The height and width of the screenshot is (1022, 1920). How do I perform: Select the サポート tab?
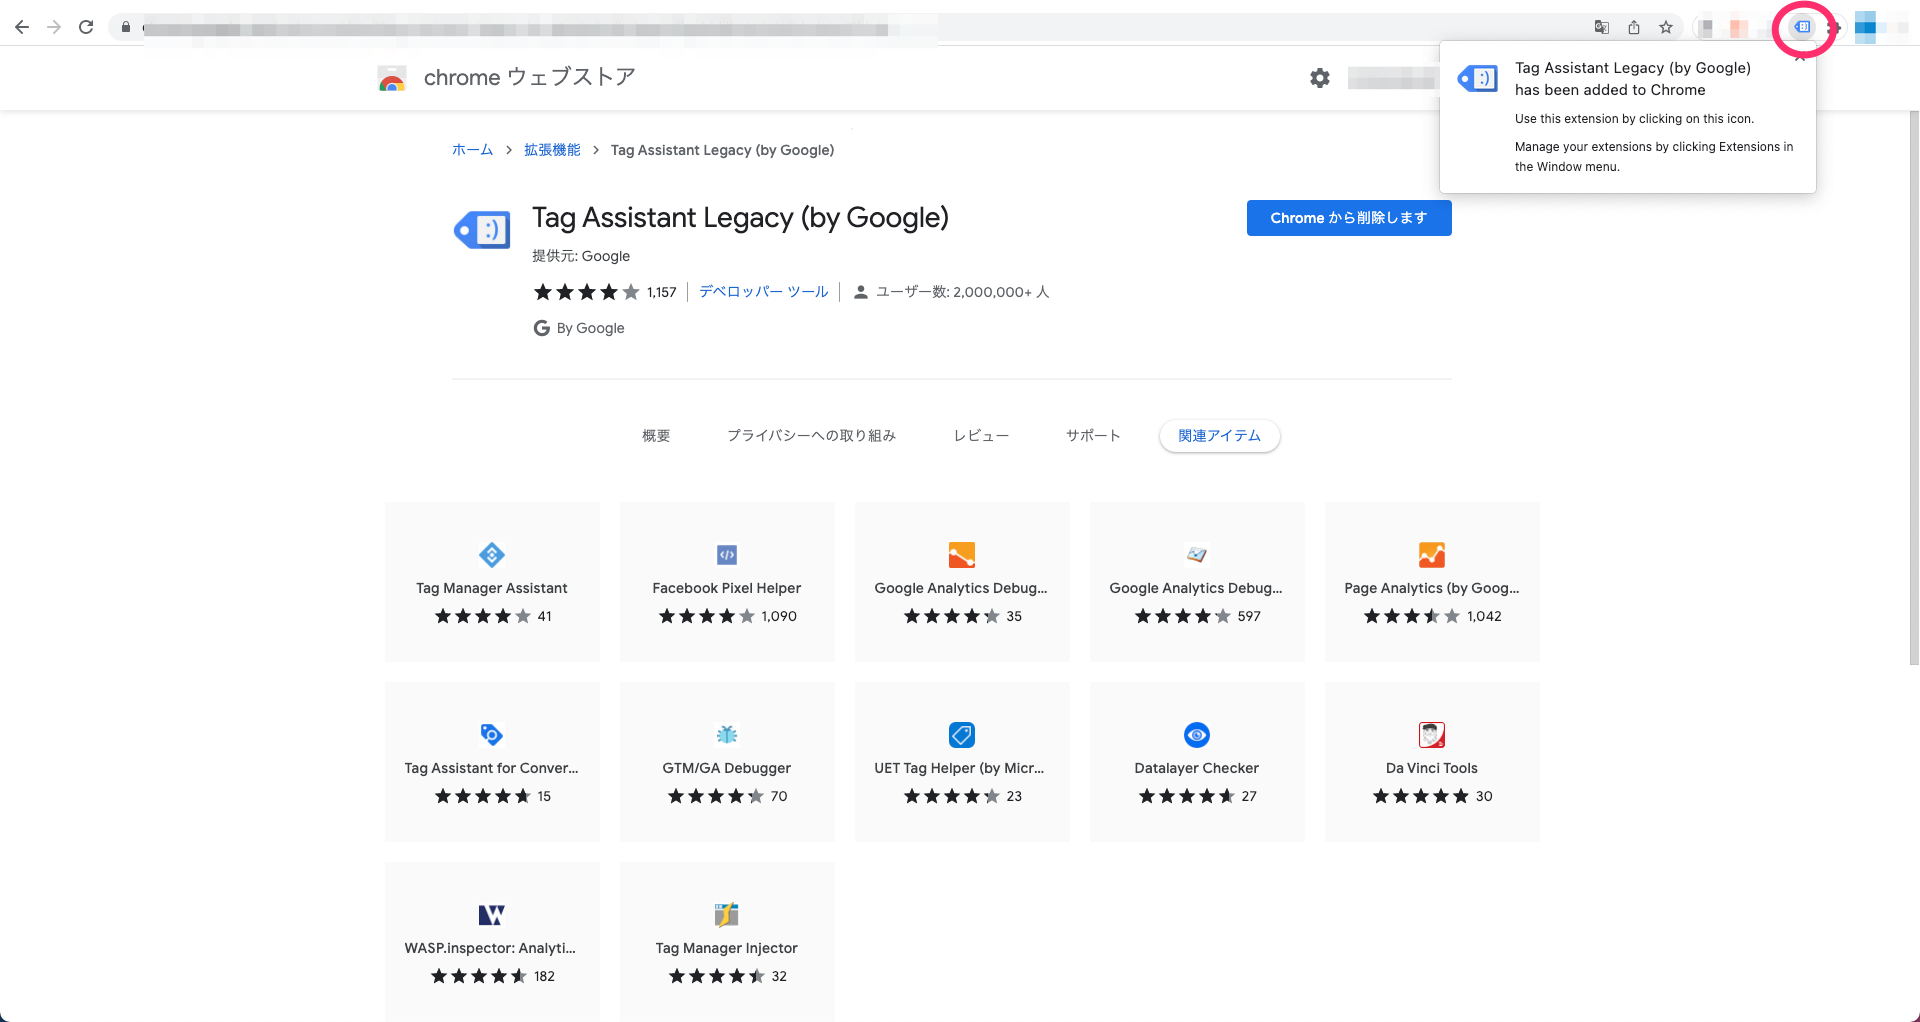(1092, 435)
